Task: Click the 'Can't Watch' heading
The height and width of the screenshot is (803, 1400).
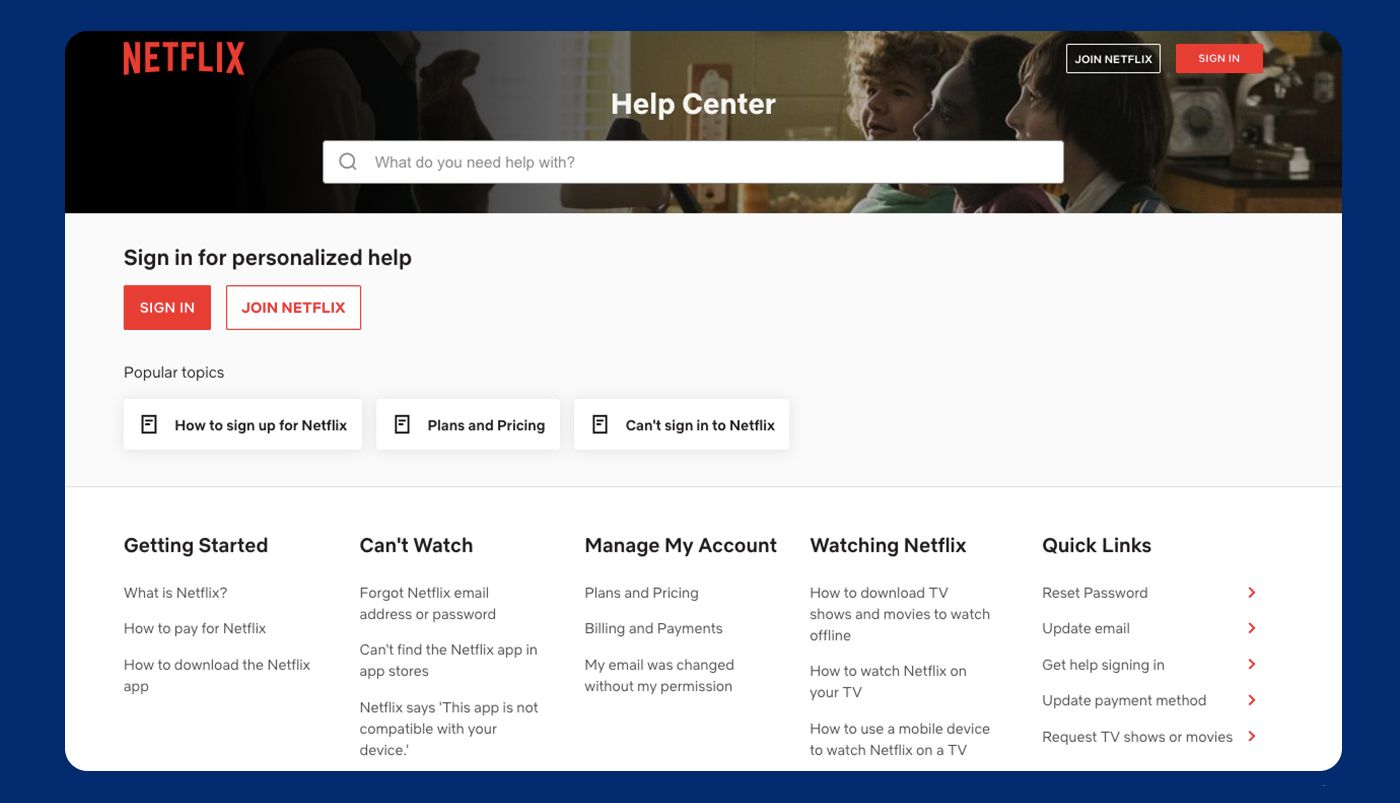Action: pos(416,545)
